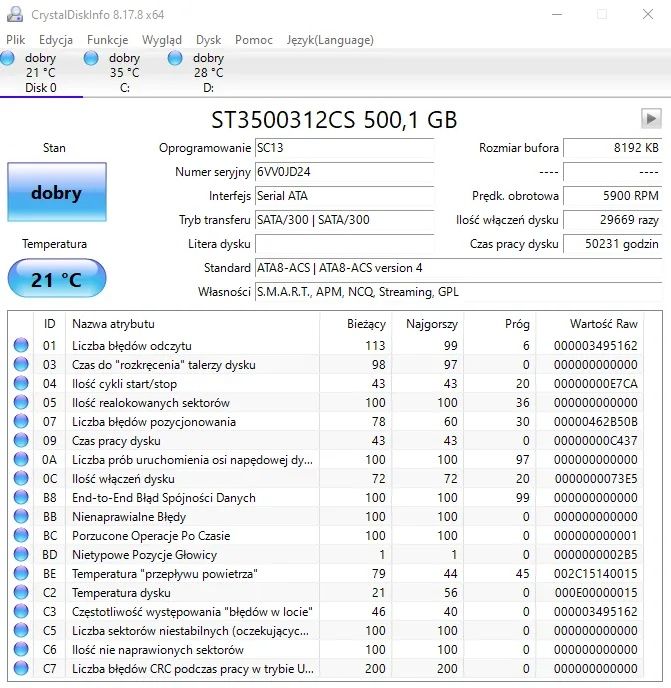Open the Dysk menu
The image size is (671, 688).
click(x=208, y=40)
